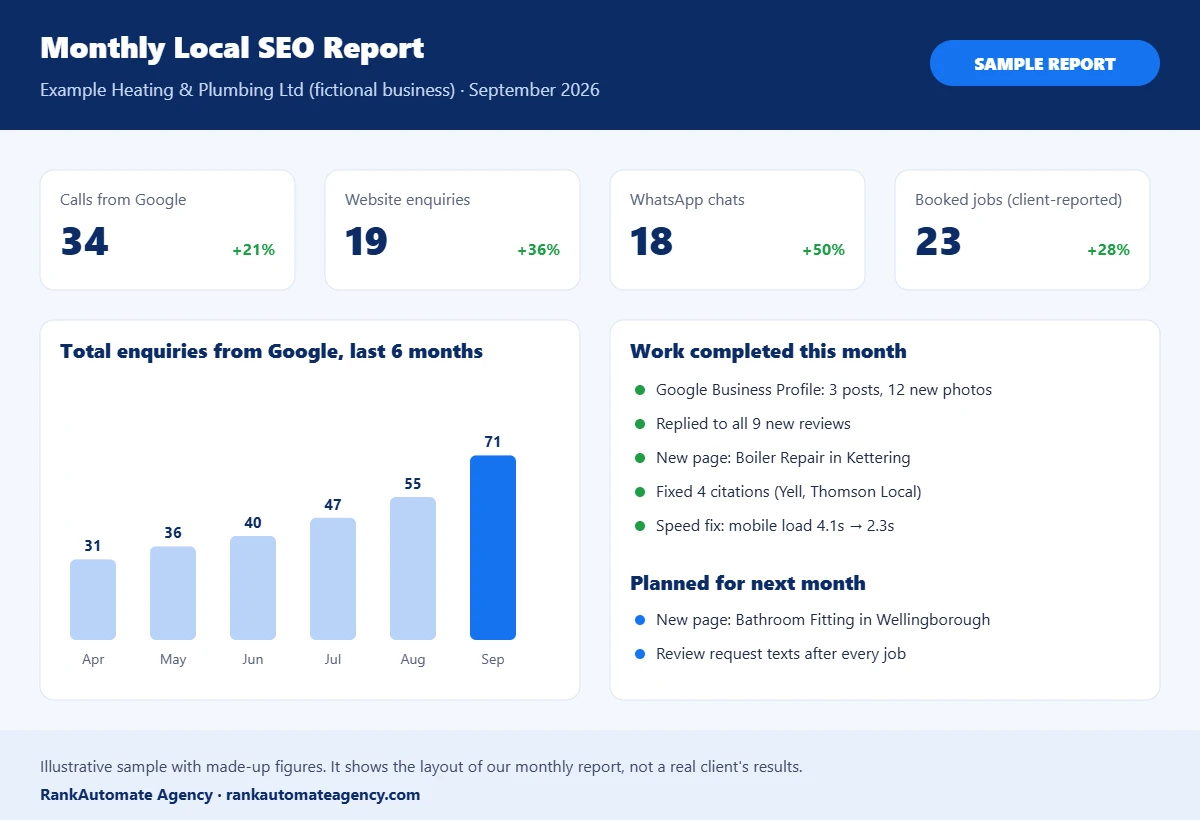Click the May axis label
Screen dimensions: 1200x820
click(x=173, y=660)
